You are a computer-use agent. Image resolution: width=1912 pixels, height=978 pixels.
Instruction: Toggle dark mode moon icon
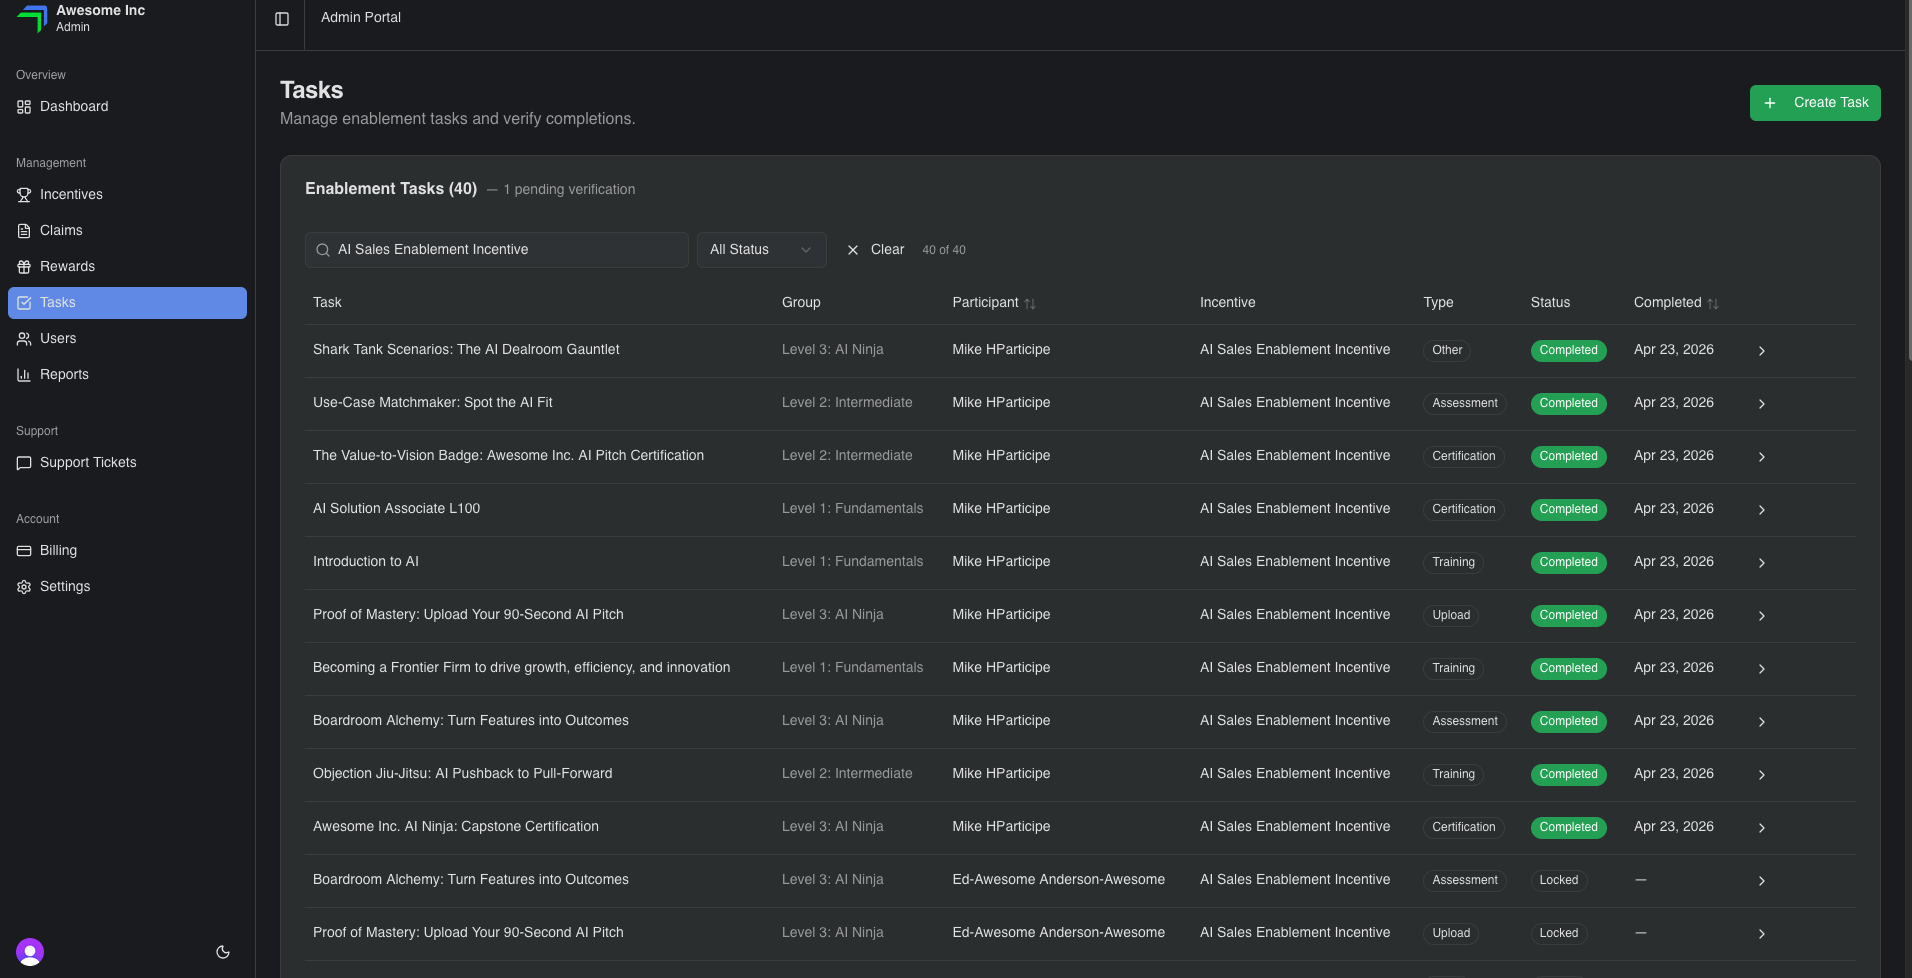[223, 952]
